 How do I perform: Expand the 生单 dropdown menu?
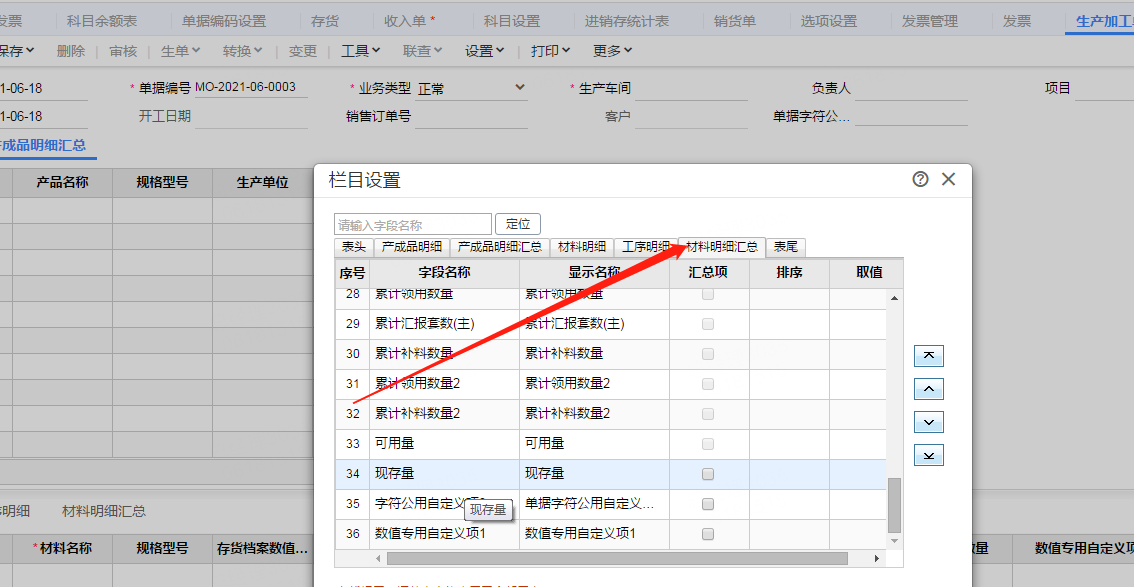tap(180, 51)
